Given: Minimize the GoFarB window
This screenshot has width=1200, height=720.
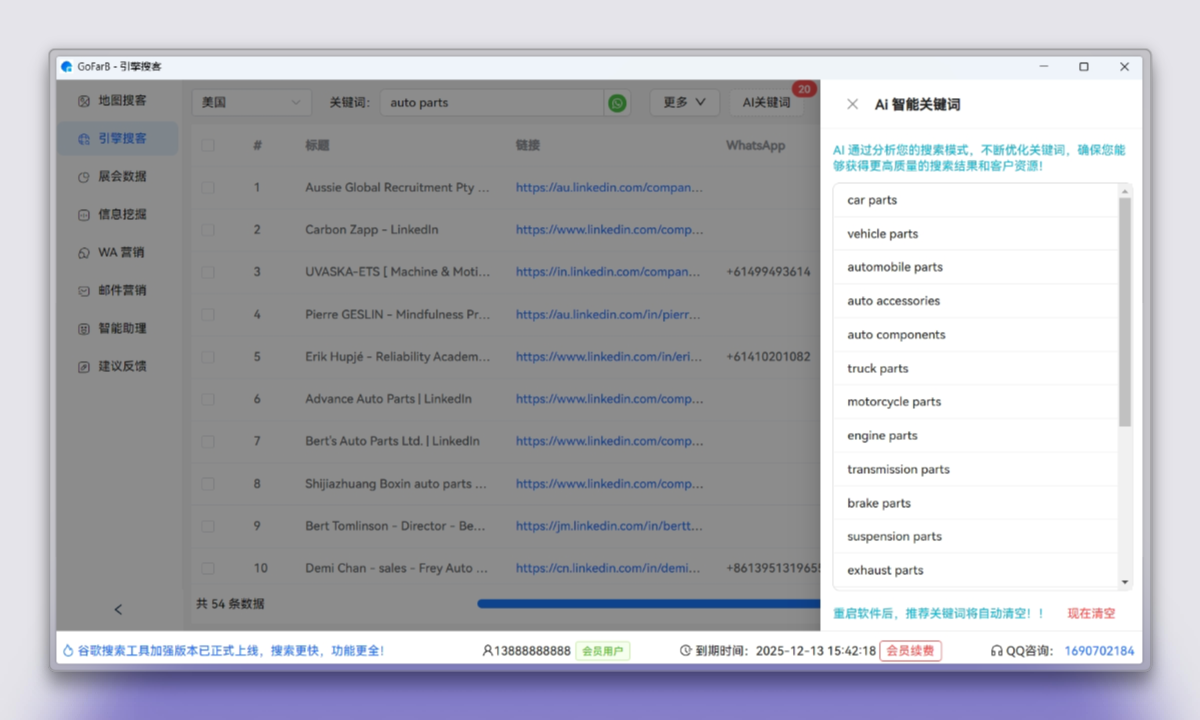Looking at the screenshot, I should (1044, 67).
